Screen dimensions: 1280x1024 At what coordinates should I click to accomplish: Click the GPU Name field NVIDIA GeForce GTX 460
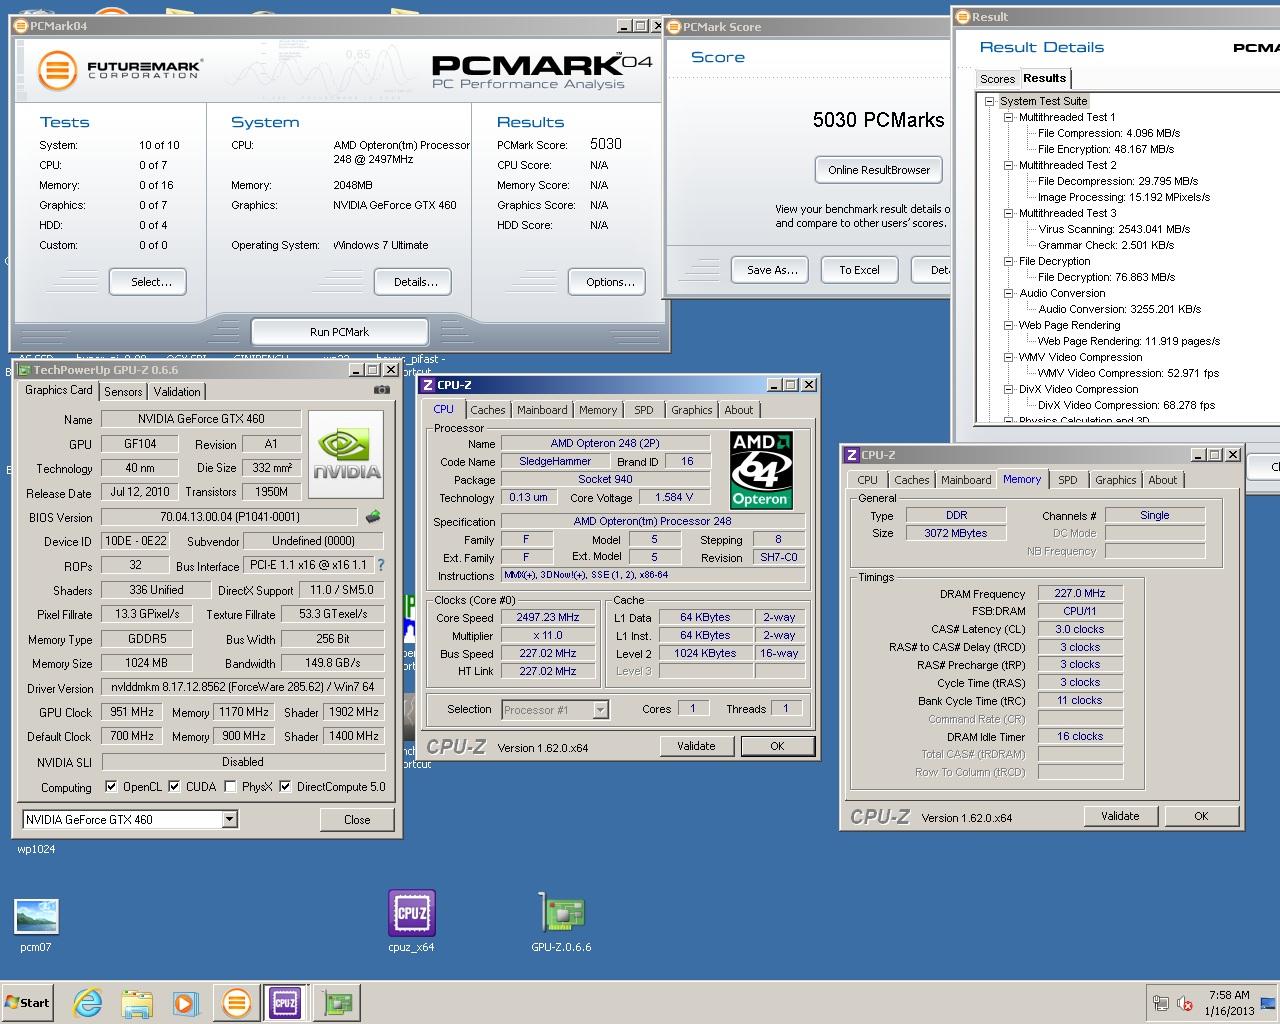click(x=200, y=419)
